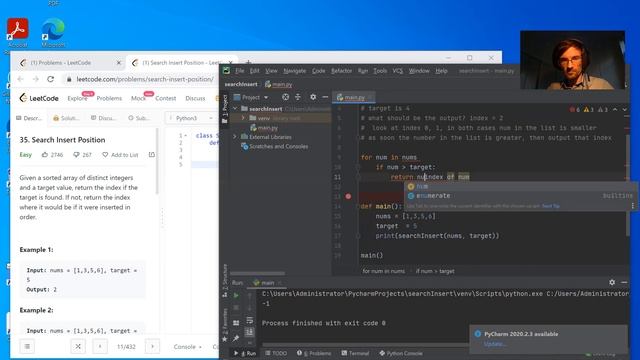Toggle the breakpoint on line 13

348,196
